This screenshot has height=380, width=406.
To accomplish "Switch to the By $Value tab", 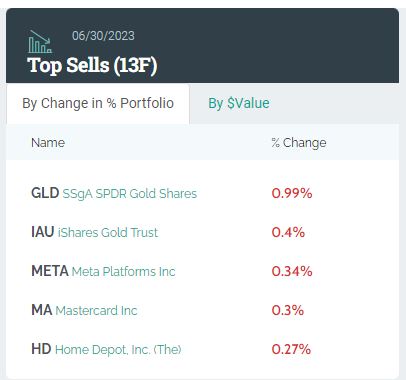I will [x=239, y=103].
